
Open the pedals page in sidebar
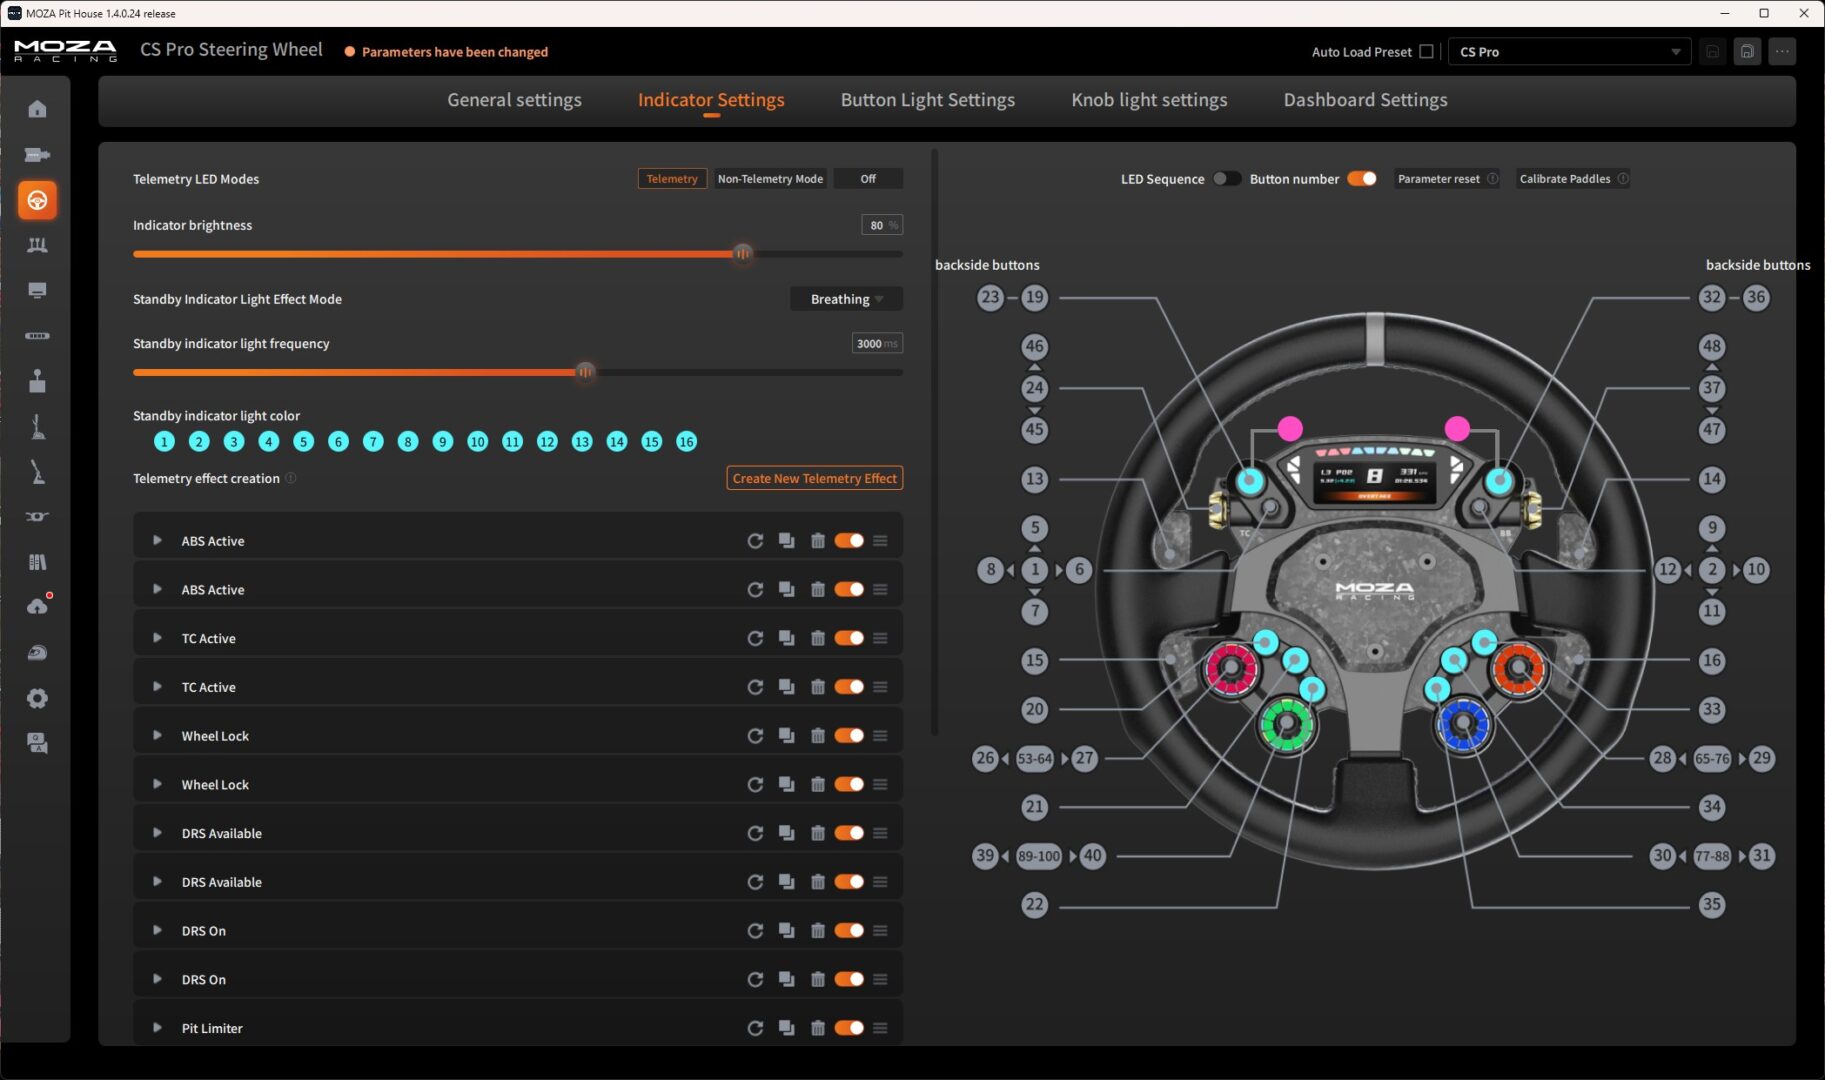[x=37, y=245]
